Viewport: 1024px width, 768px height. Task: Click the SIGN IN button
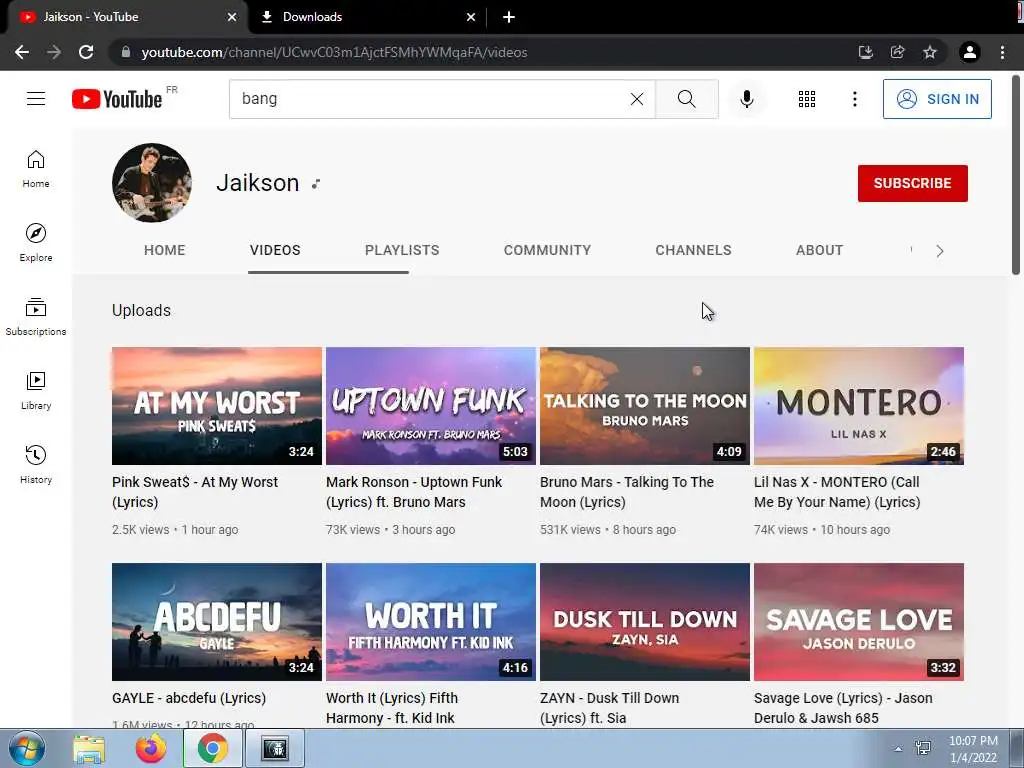pyautogui.click(x=937, y=99)
